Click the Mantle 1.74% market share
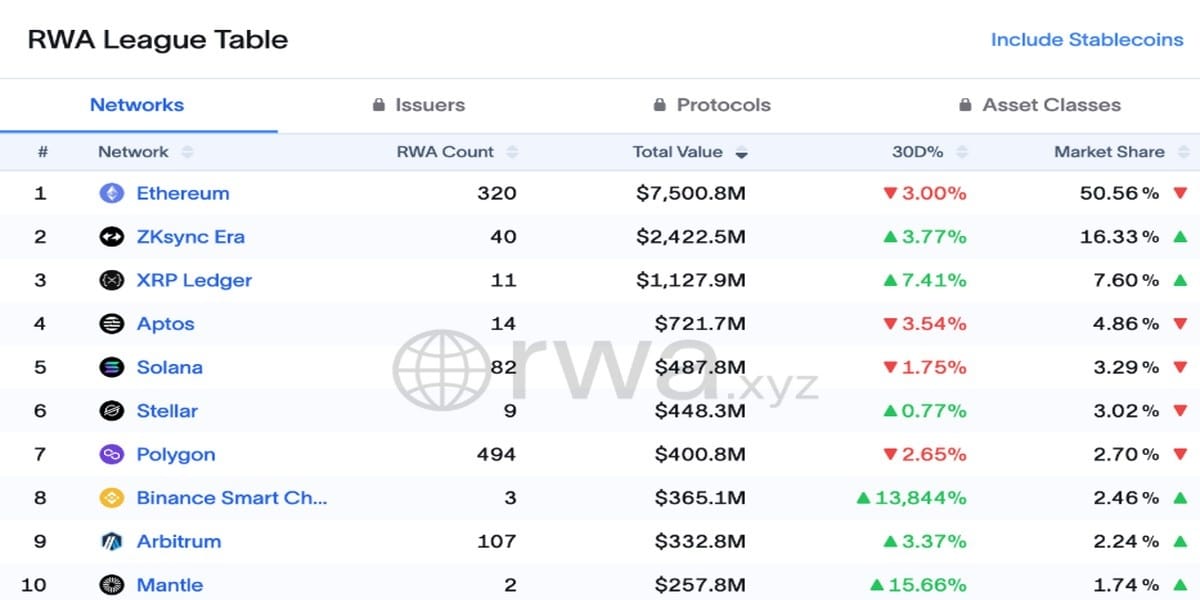The height and width of the screenshot is (600, 1200). click(1126, 585)
